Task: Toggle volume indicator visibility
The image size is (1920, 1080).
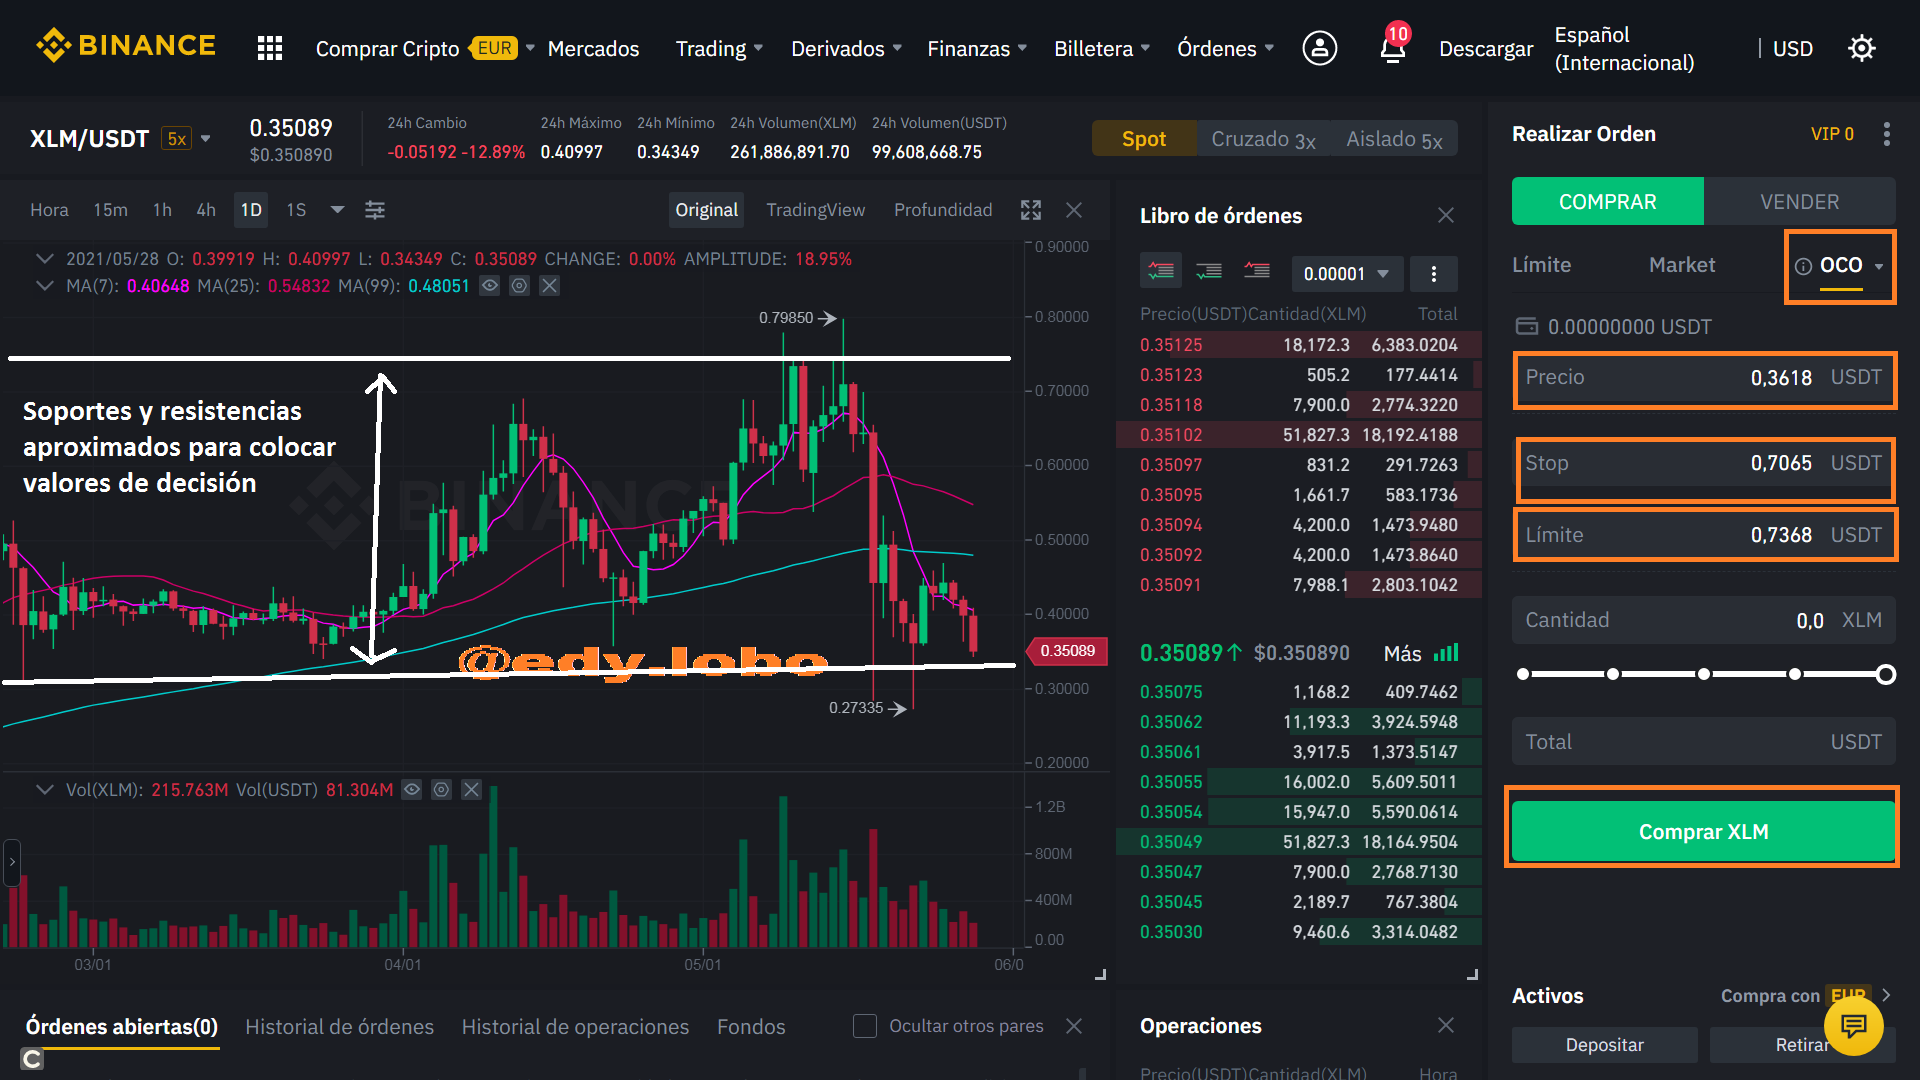Action: click(x=411, y=790)
